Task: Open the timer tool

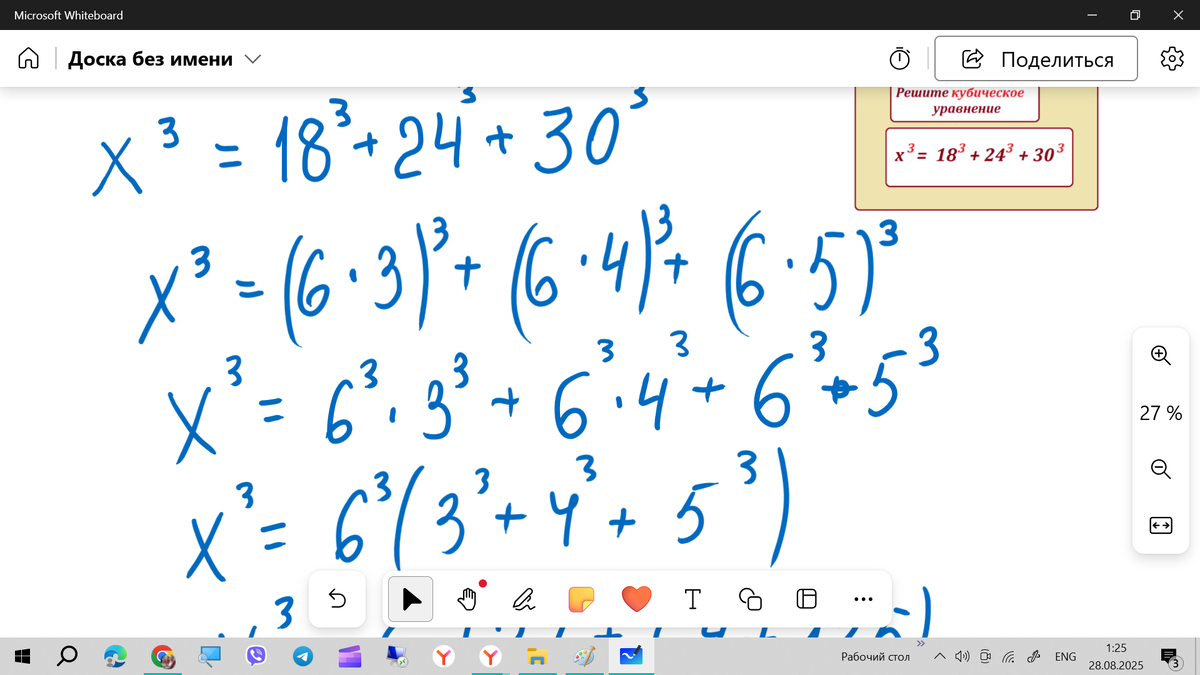Action: (900, 59)
